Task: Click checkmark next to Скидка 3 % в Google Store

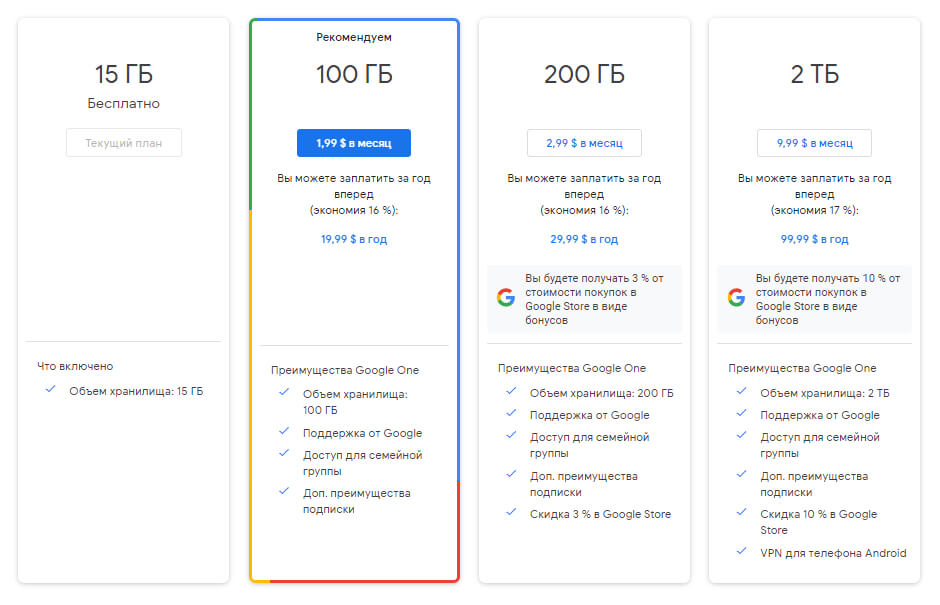Action: (511, 513)
